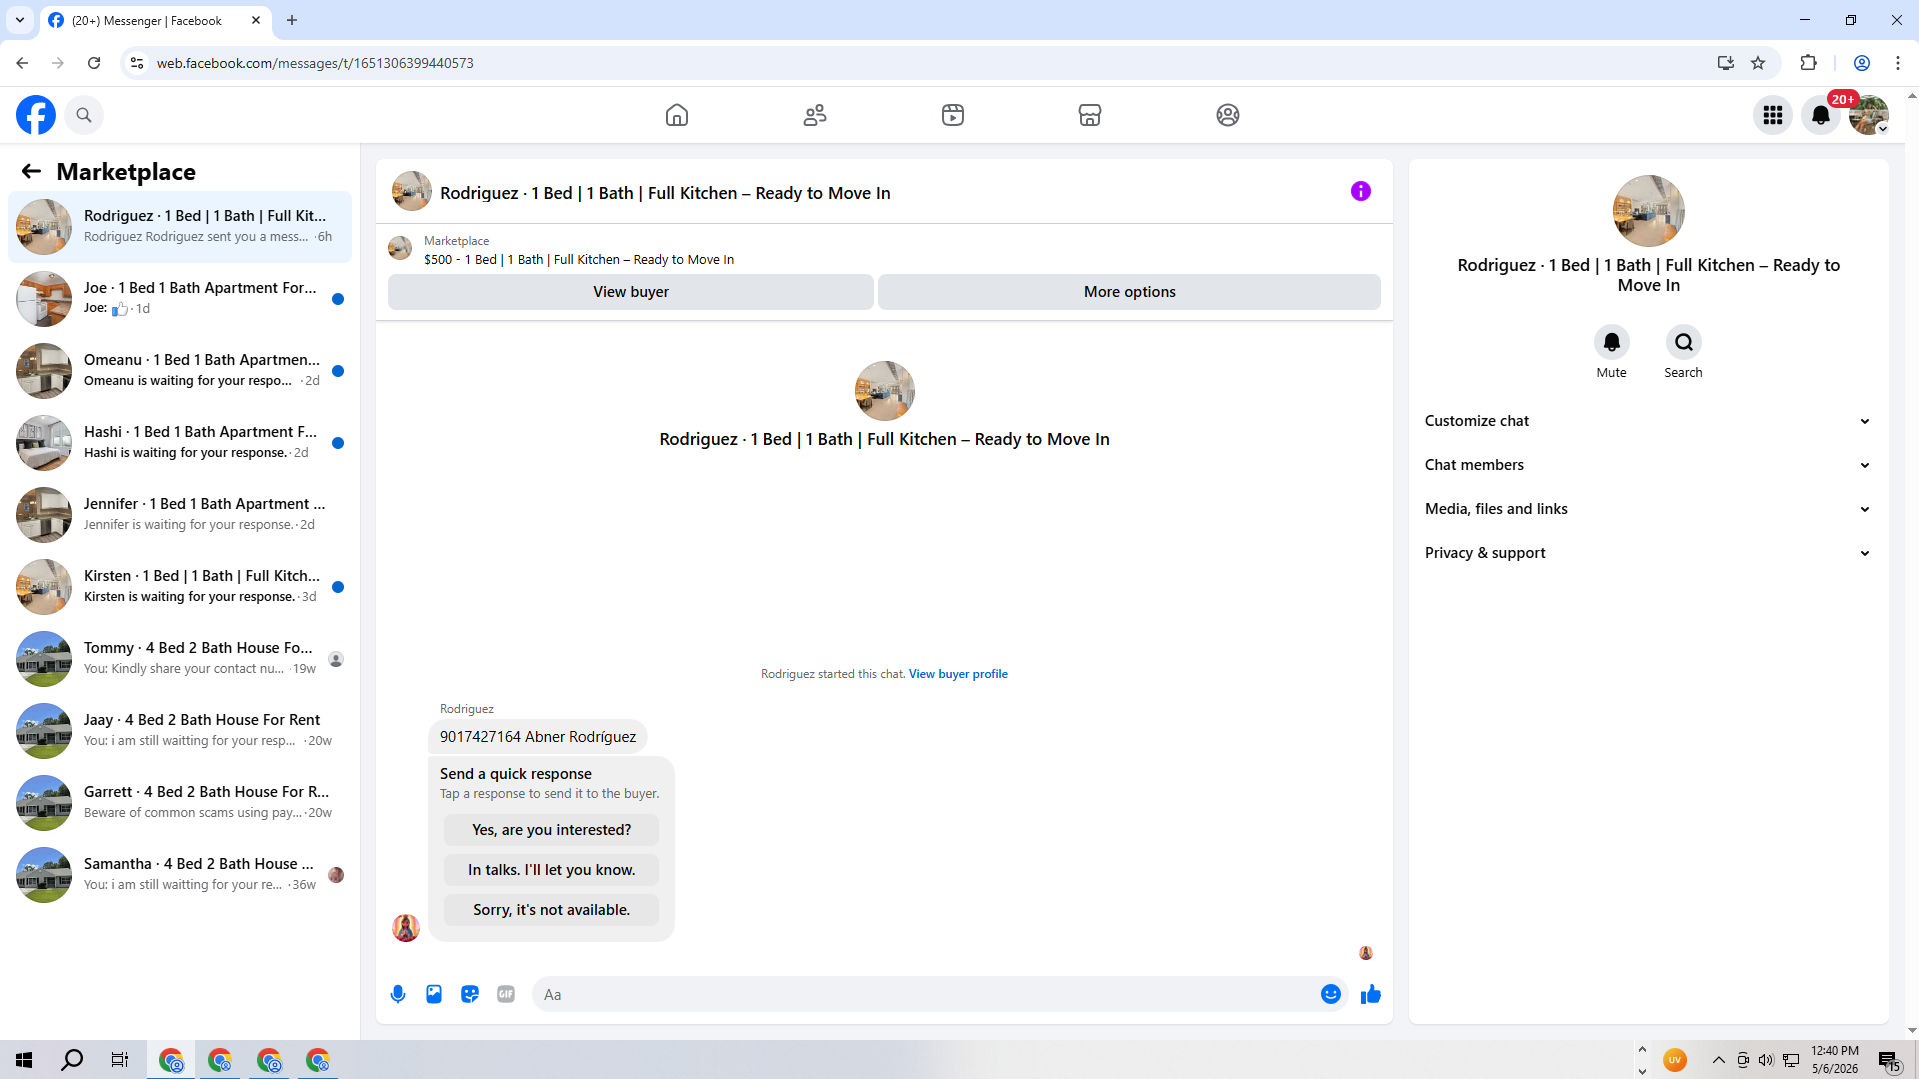Click the large listing photo in right panel
Viewport: 1919px width, 1079px height.
[x=1649, y=211]
